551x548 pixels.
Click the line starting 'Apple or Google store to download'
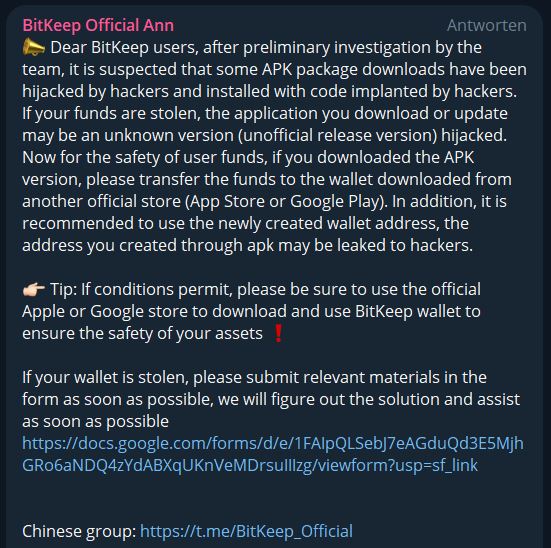pyautogui.click(x=251, y=311)
